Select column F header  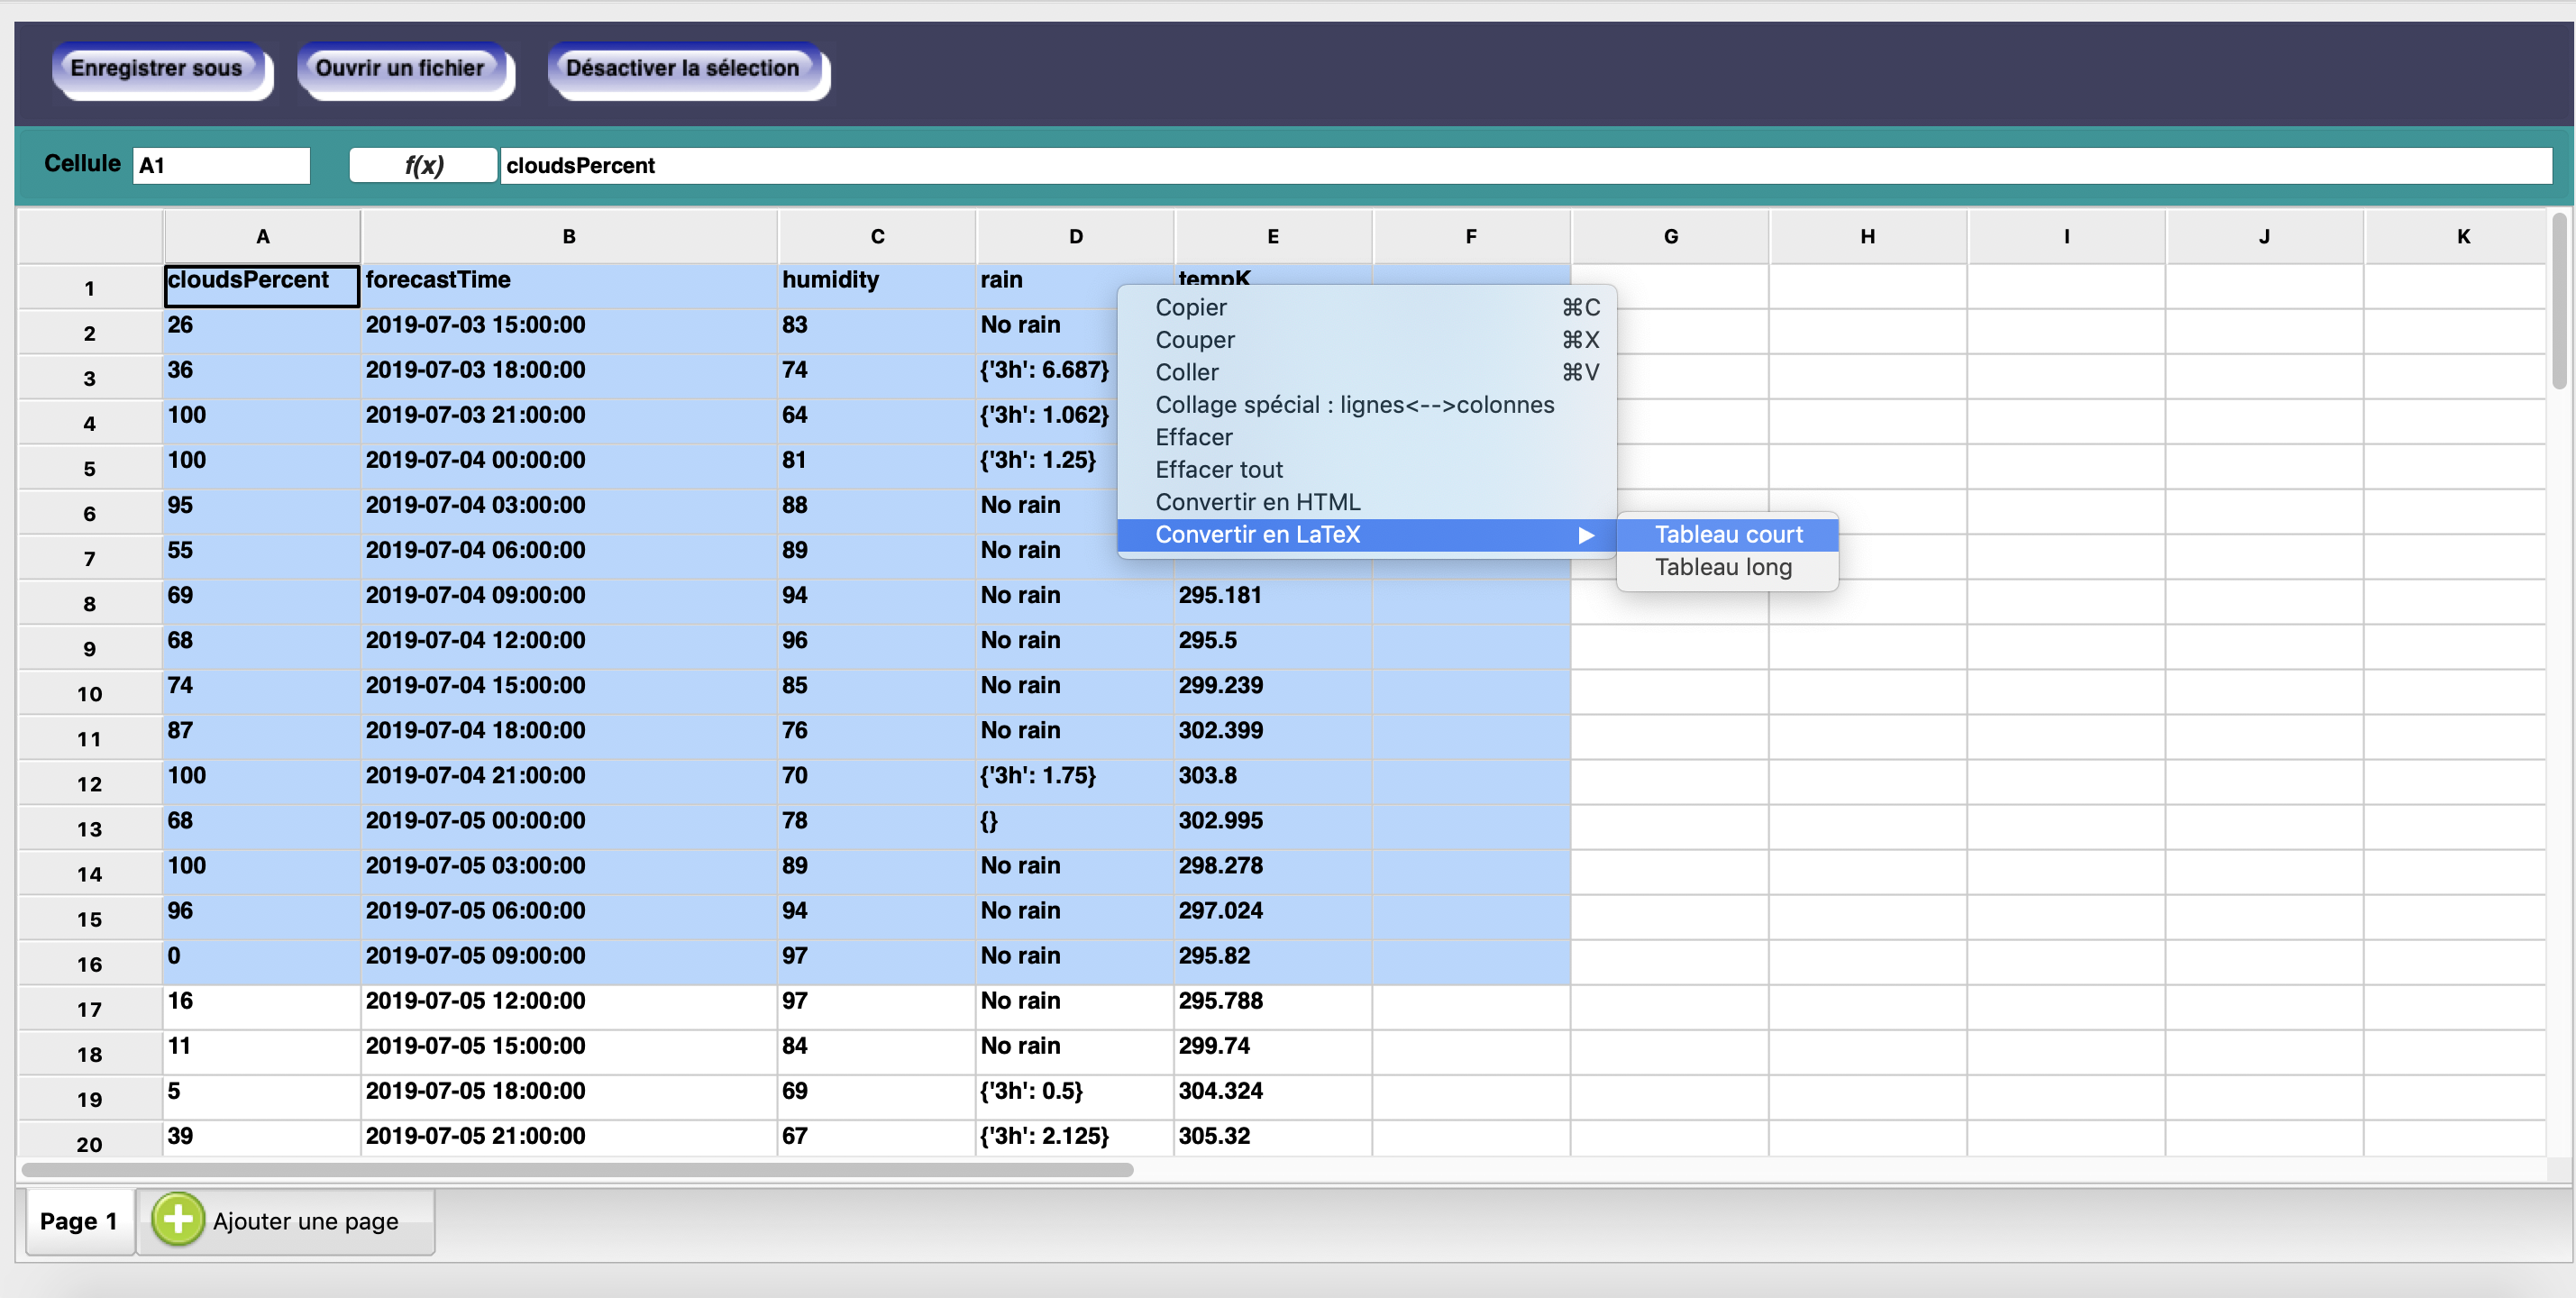1471,237
